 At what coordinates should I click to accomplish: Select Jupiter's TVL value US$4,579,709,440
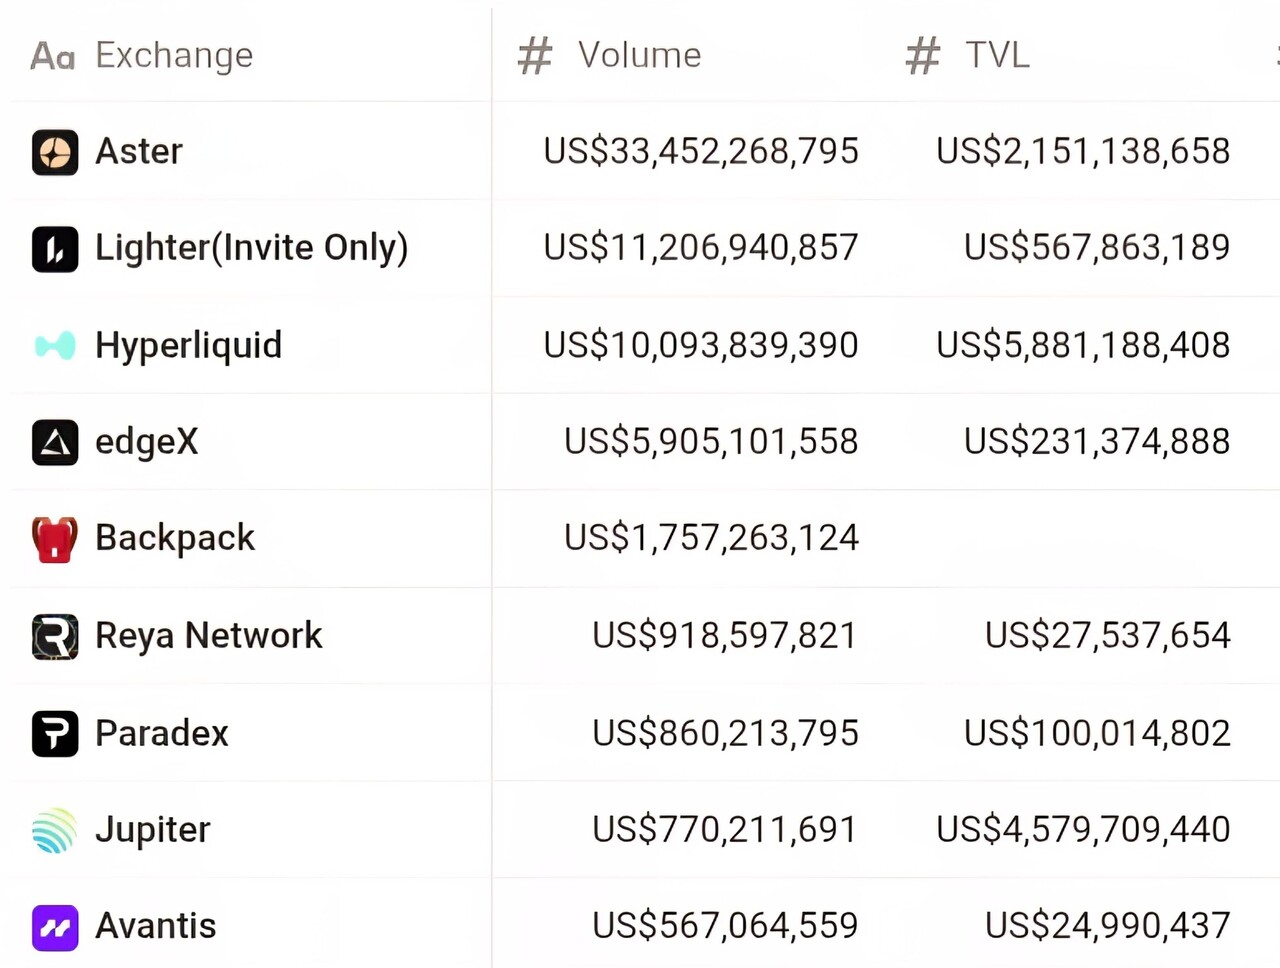point(1082,829)
